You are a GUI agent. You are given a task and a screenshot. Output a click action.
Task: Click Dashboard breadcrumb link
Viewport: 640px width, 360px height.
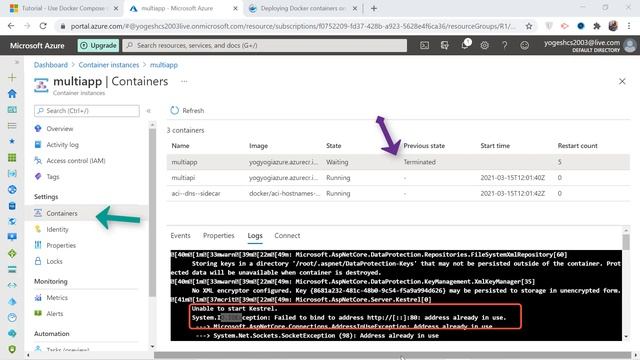[51, 65]
